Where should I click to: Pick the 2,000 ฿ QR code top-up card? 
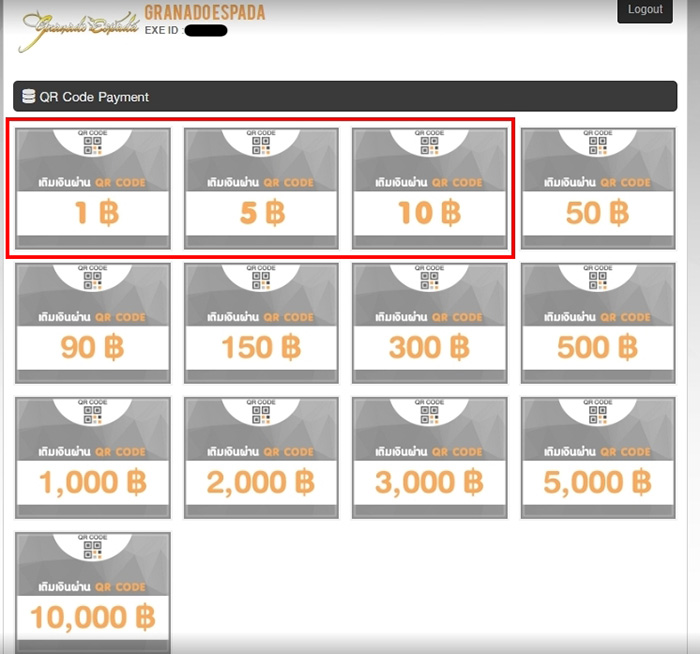(261, 458)
